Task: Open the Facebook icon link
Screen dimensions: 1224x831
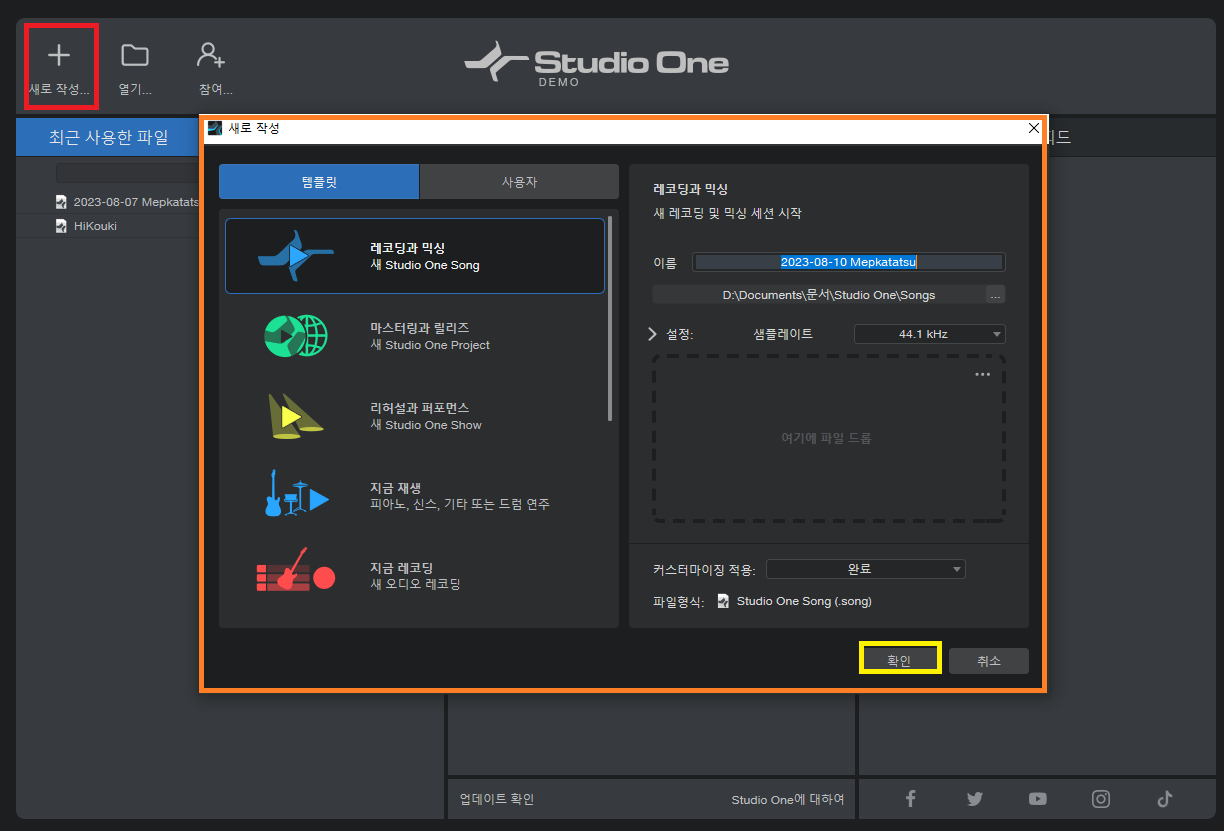Action: click(x=910, y=798)
